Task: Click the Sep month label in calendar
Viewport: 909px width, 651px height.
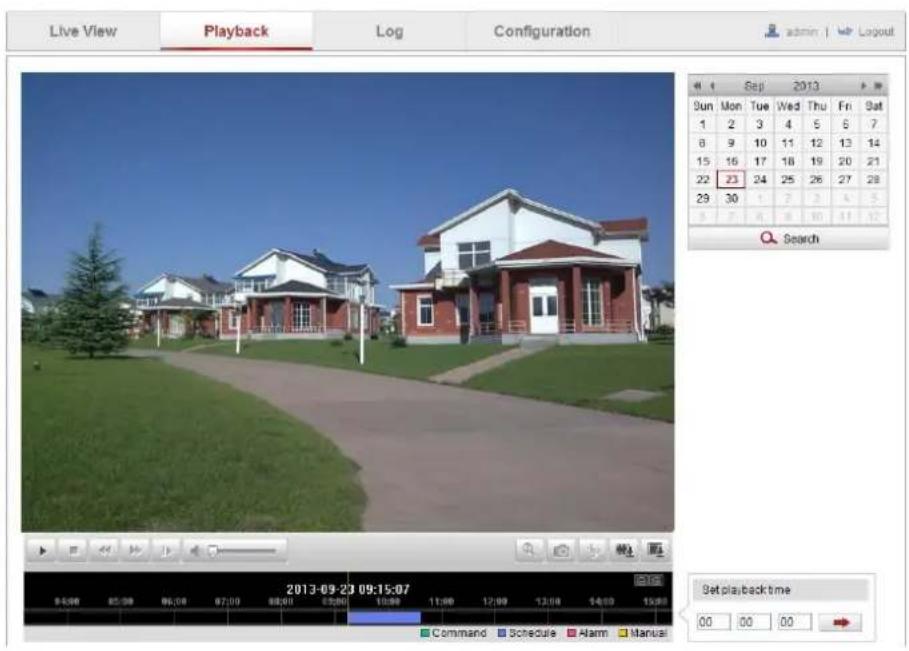Action: [754, 86]
